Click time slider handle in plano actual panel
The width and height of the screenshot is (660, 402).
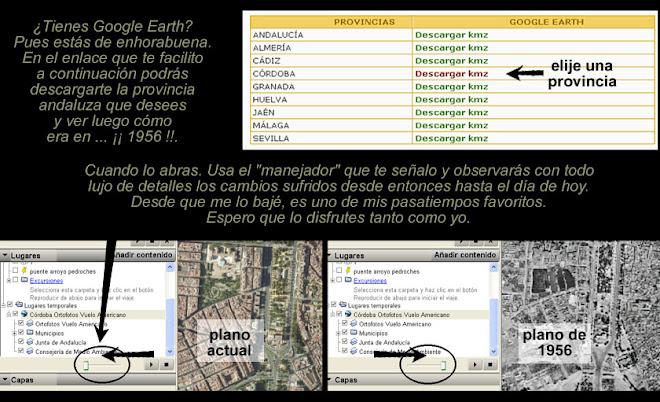point(86,365)
